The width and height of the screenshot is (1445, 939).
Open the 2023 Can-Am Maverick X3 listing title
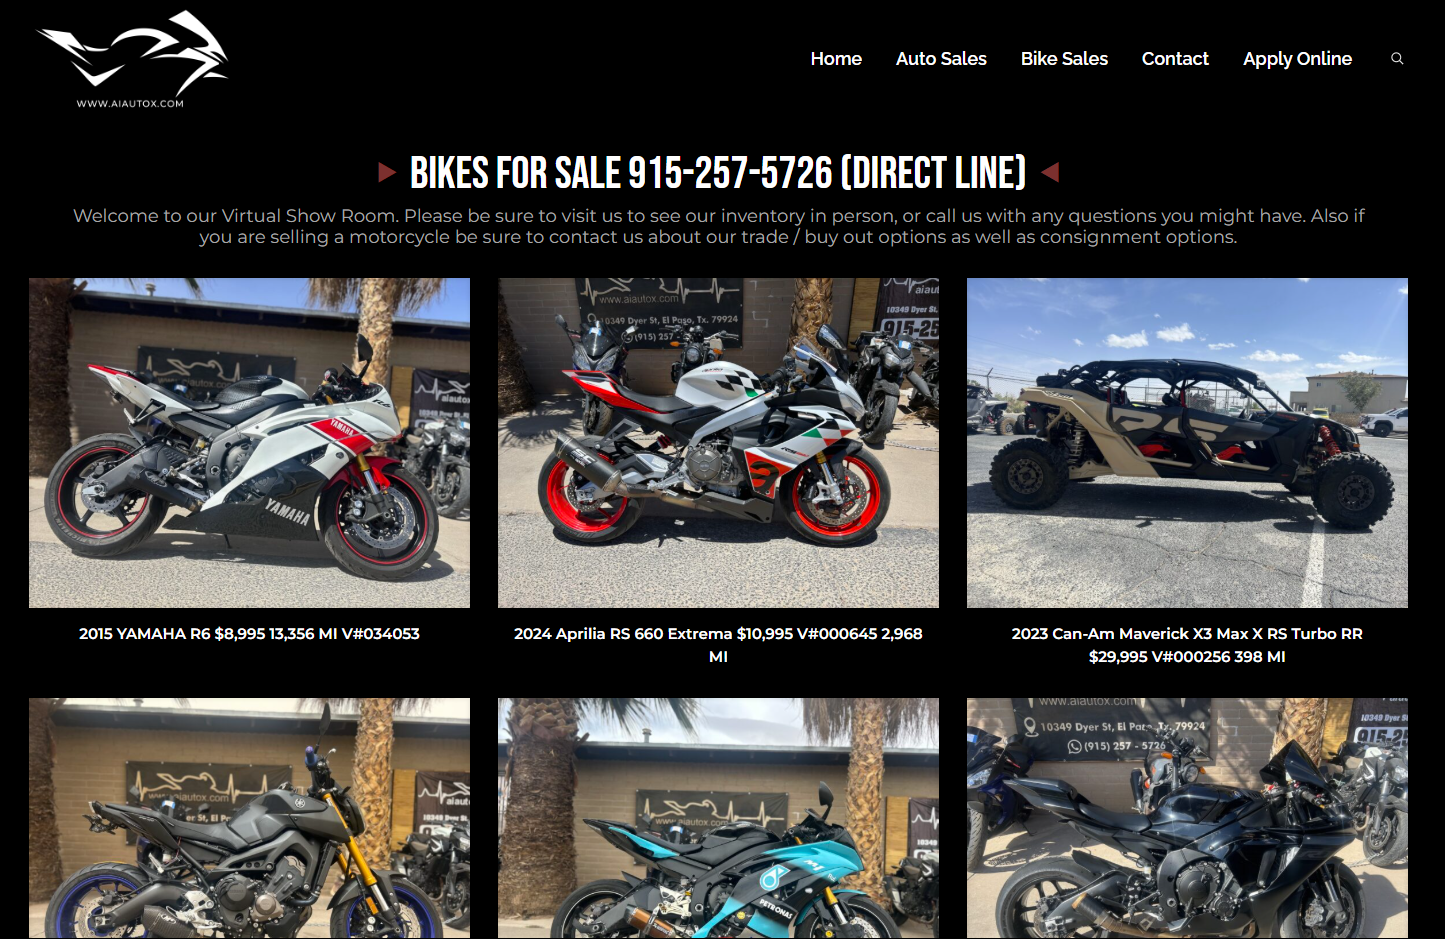tap(1187, 645)
